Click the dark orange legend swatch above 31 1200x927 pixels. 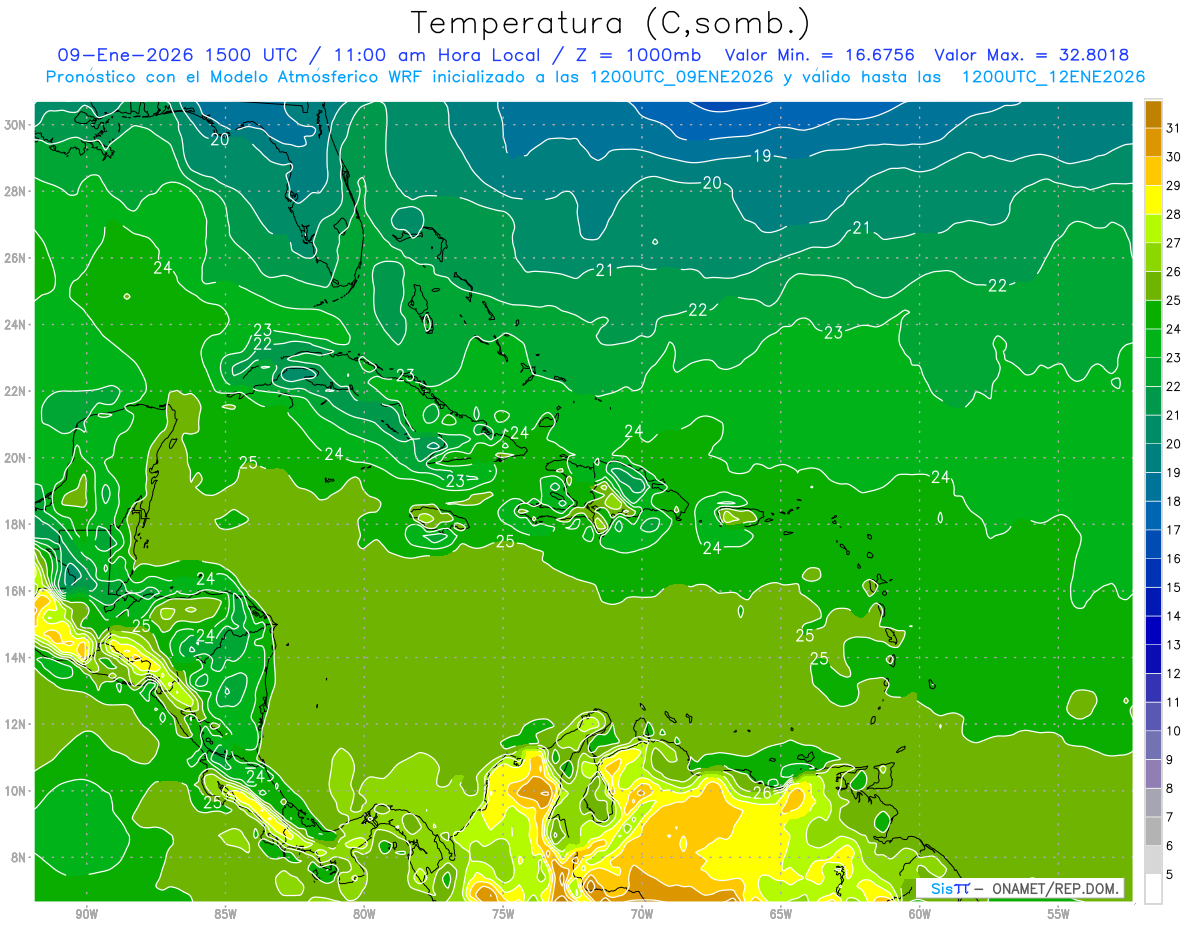pyautogui.click(x=1153, y=113)
